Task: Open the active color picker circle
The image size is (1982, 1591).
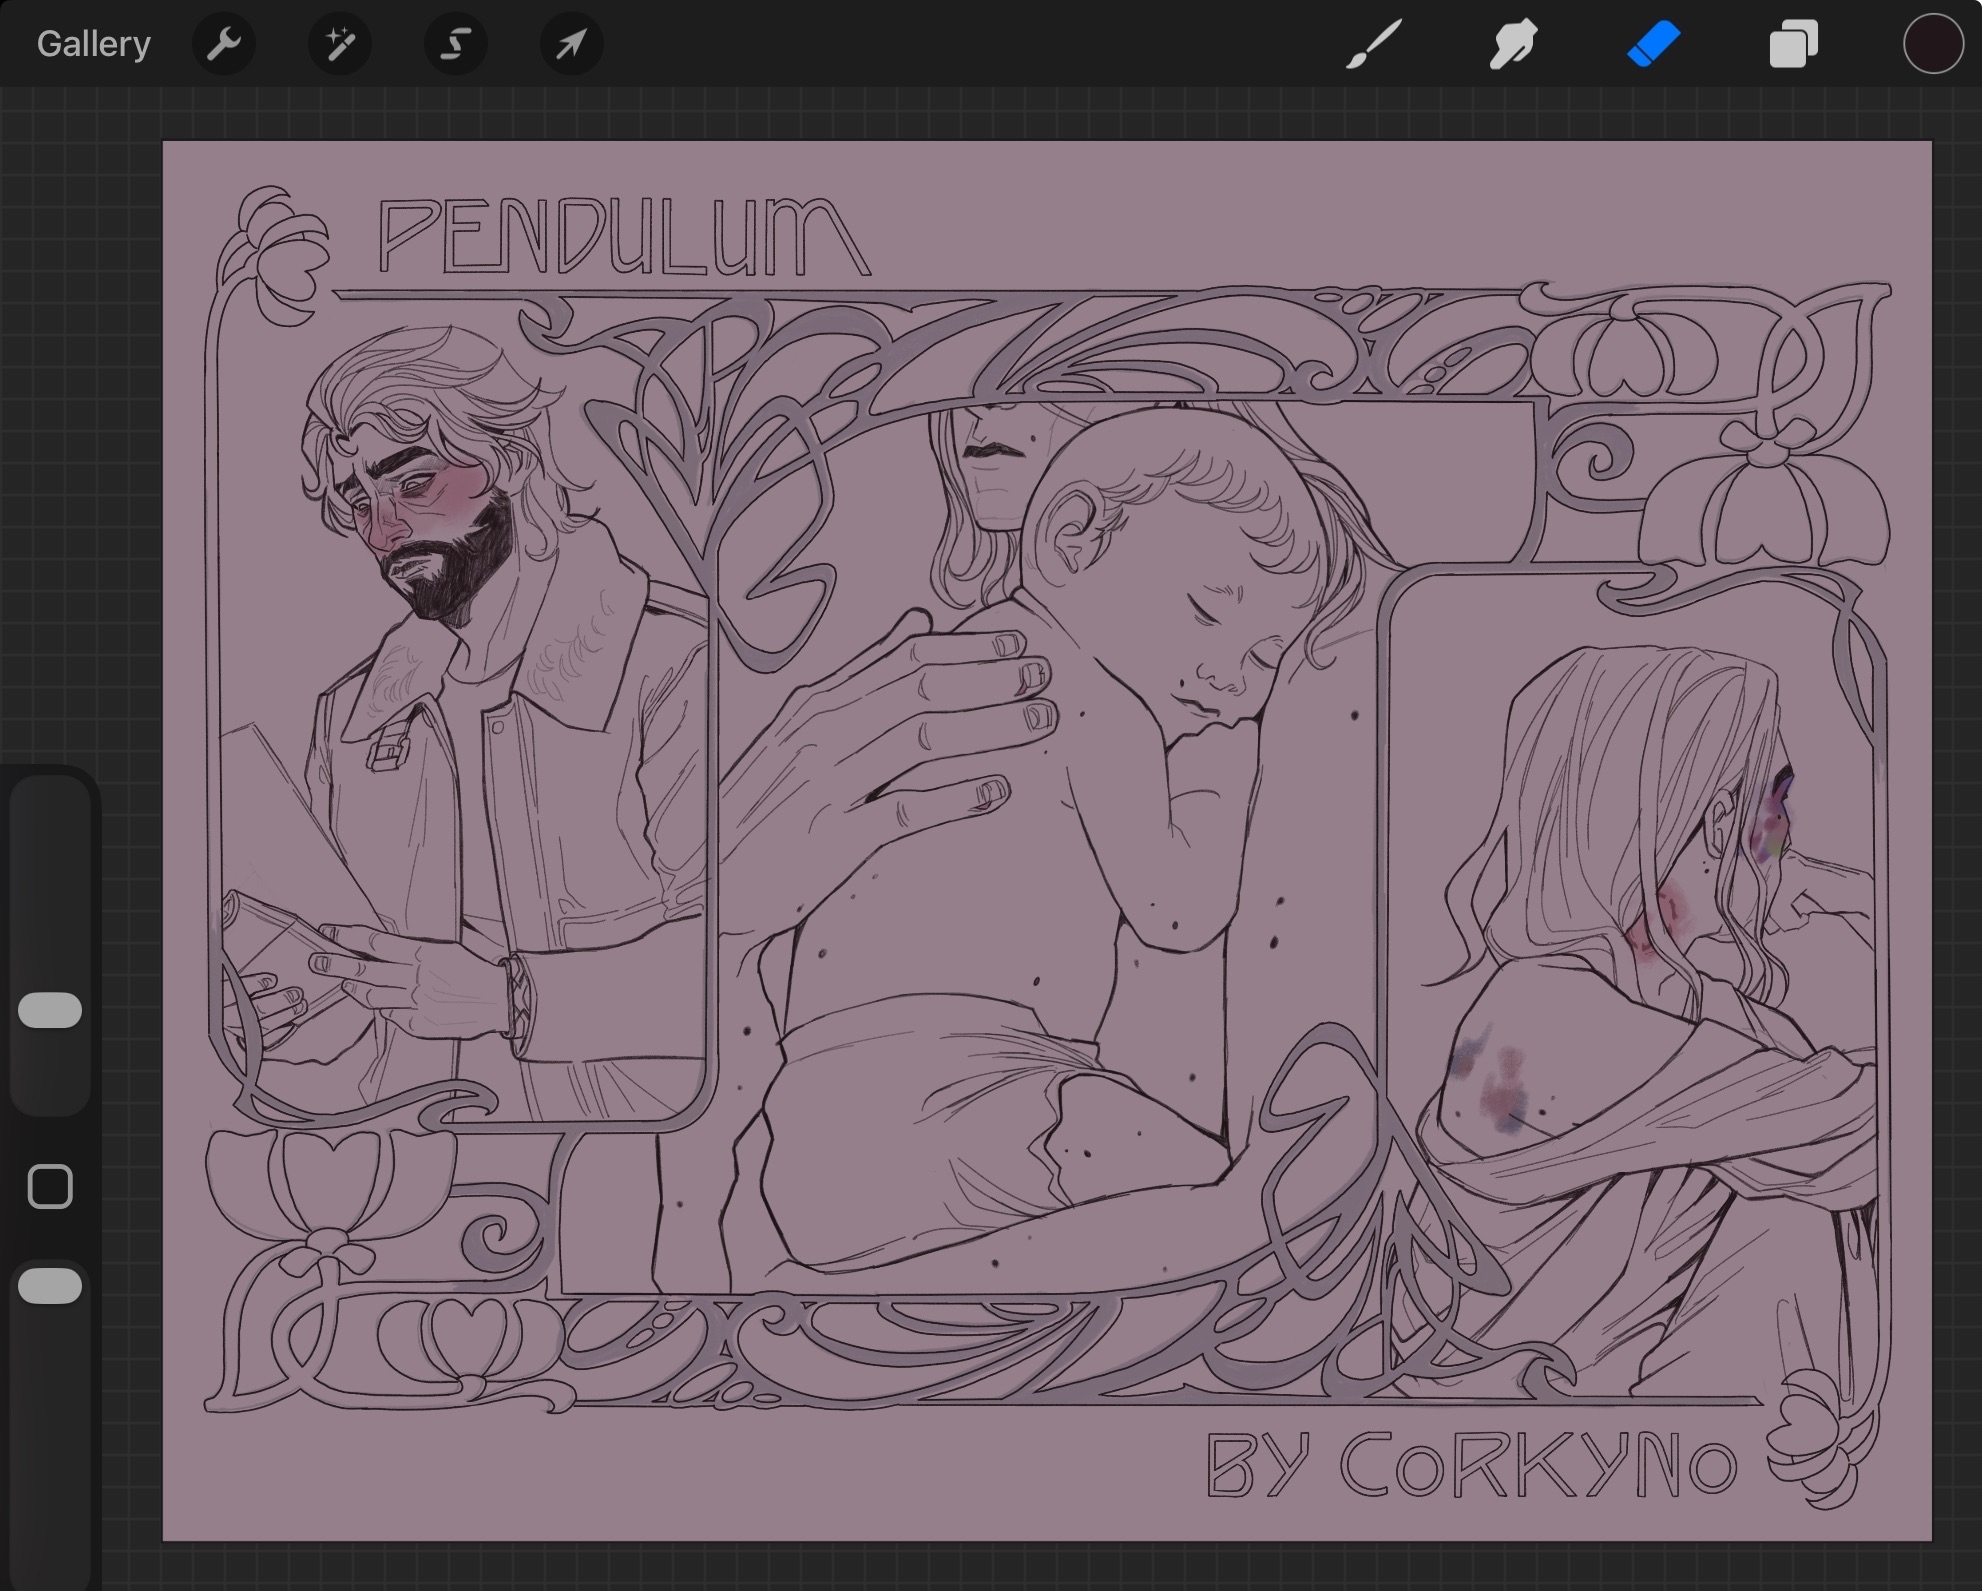Action: click(1932, 44)
